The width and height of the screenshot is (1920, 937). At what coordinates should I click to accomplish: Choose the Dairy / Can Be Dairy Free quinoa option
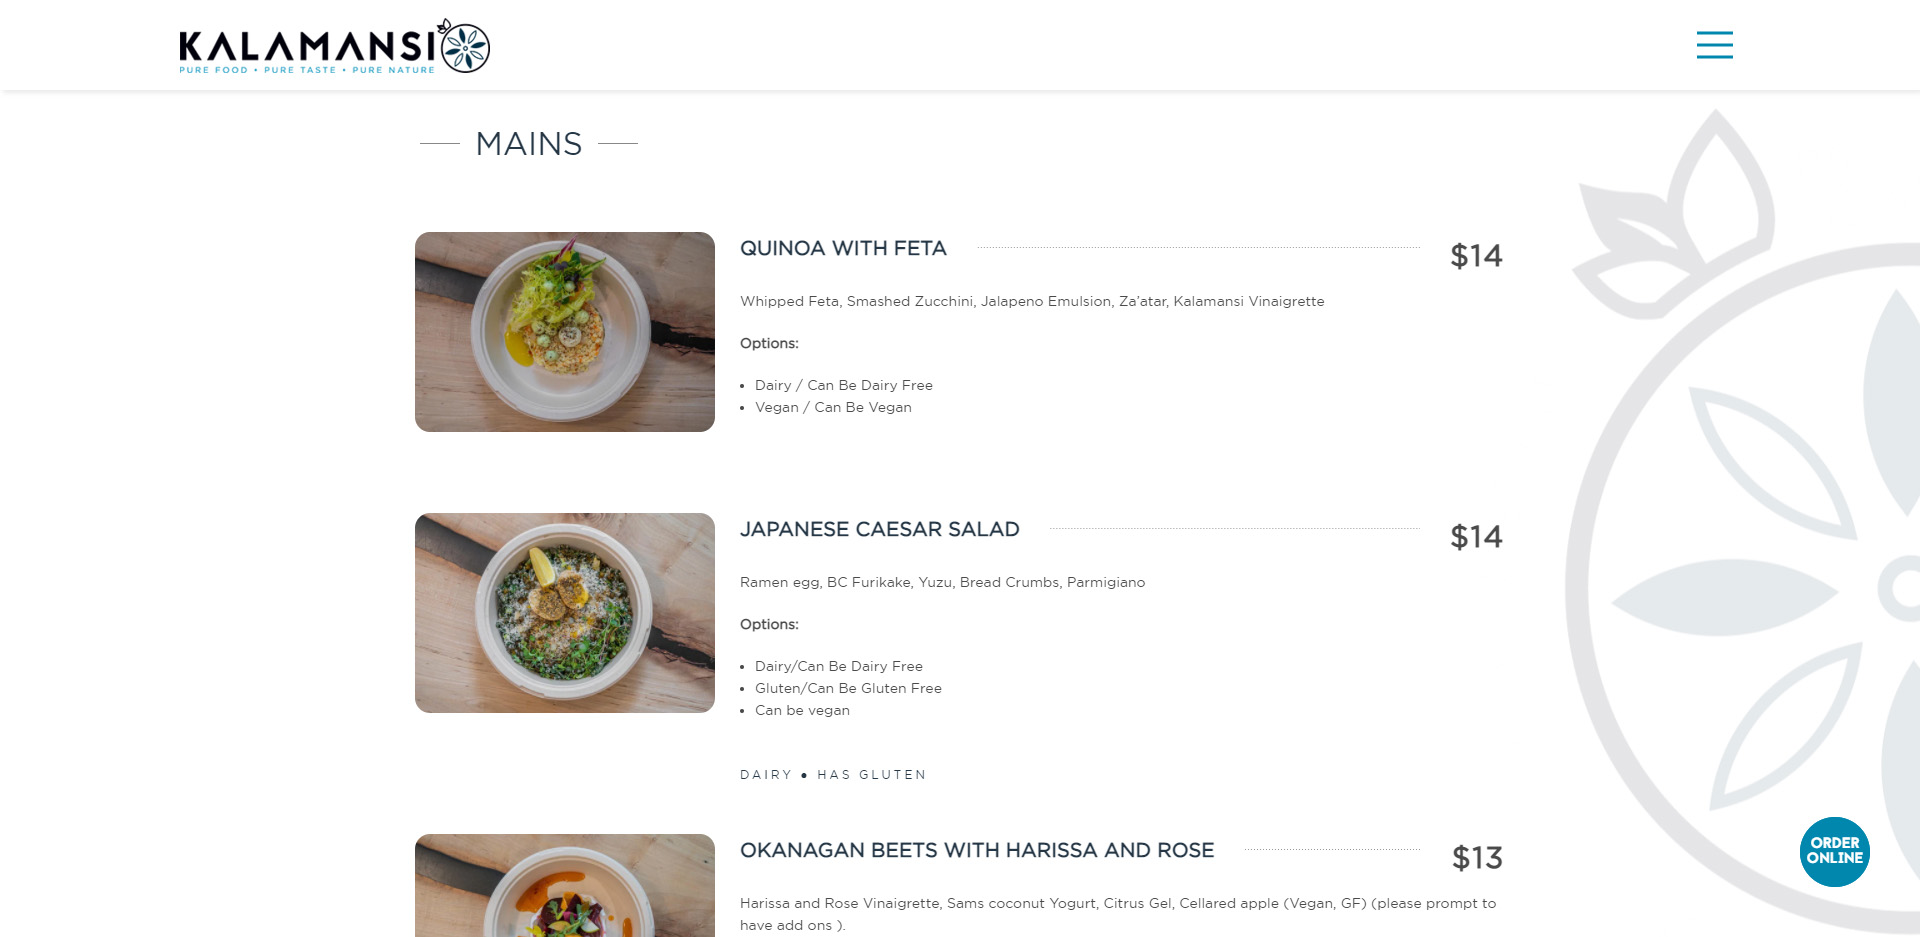coord(843,385)
